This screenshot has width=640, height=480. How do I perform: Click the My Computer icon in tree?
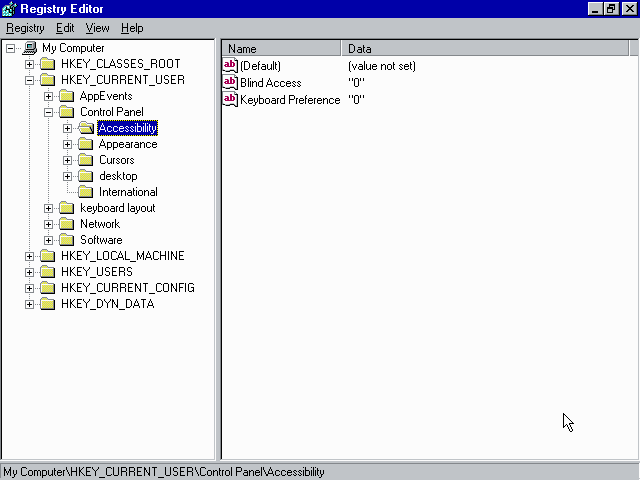[30, 48]
